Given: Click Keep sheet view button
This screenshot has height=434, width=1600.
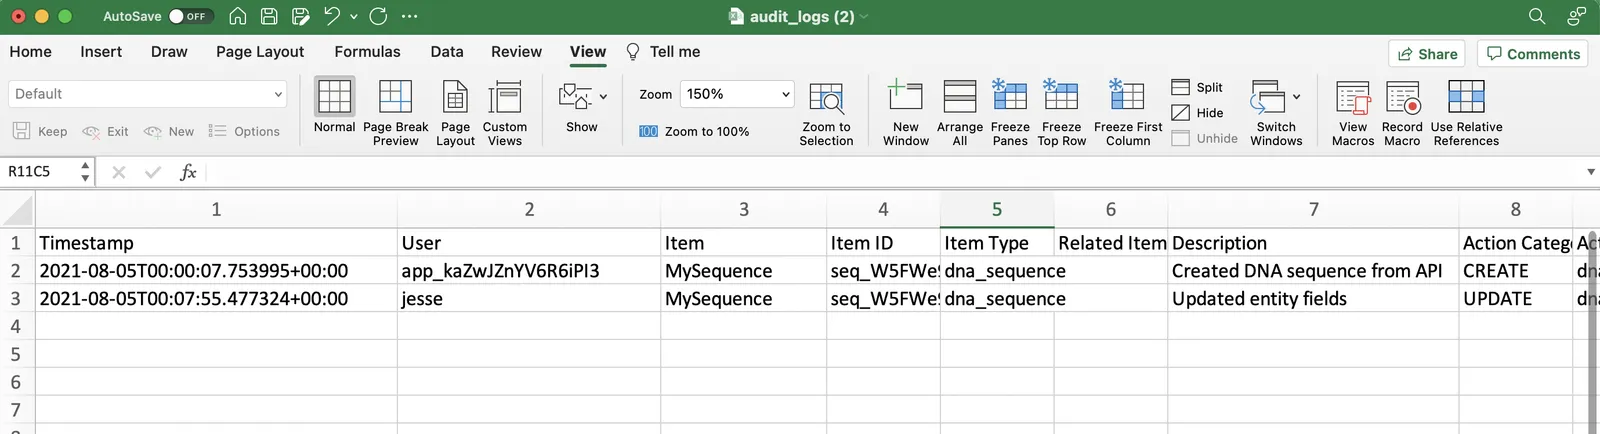Looking at the screenshot, I should coord(40,132).
